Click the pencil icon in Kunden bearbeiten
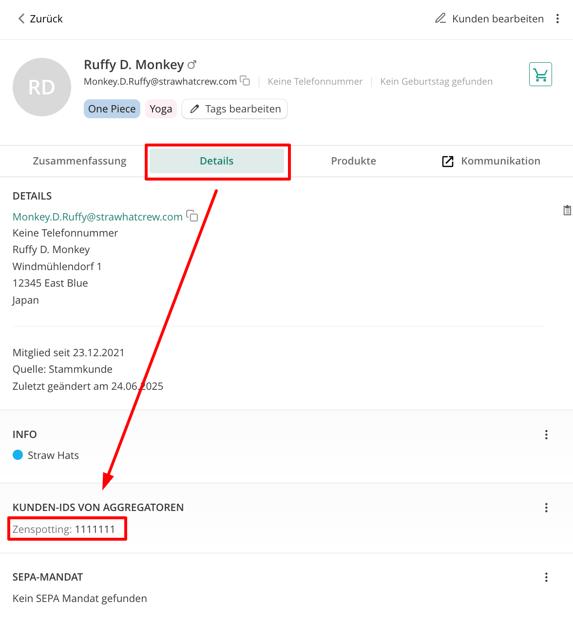Viewport: 573px width, 620px height. pos(440,18)
